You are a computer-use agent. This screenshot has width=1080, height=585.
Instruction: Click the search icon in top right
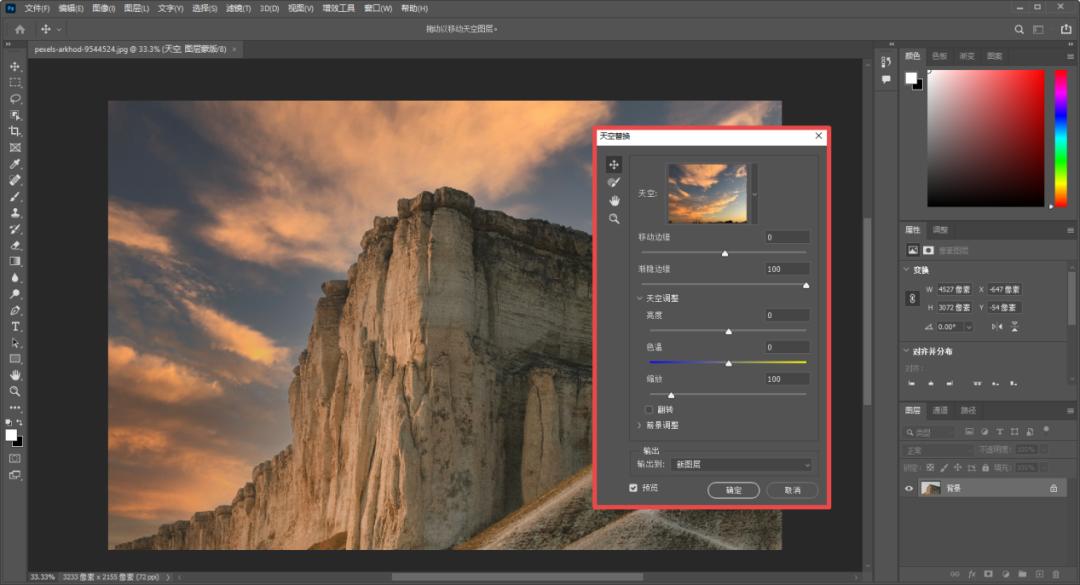point(1019,29)
